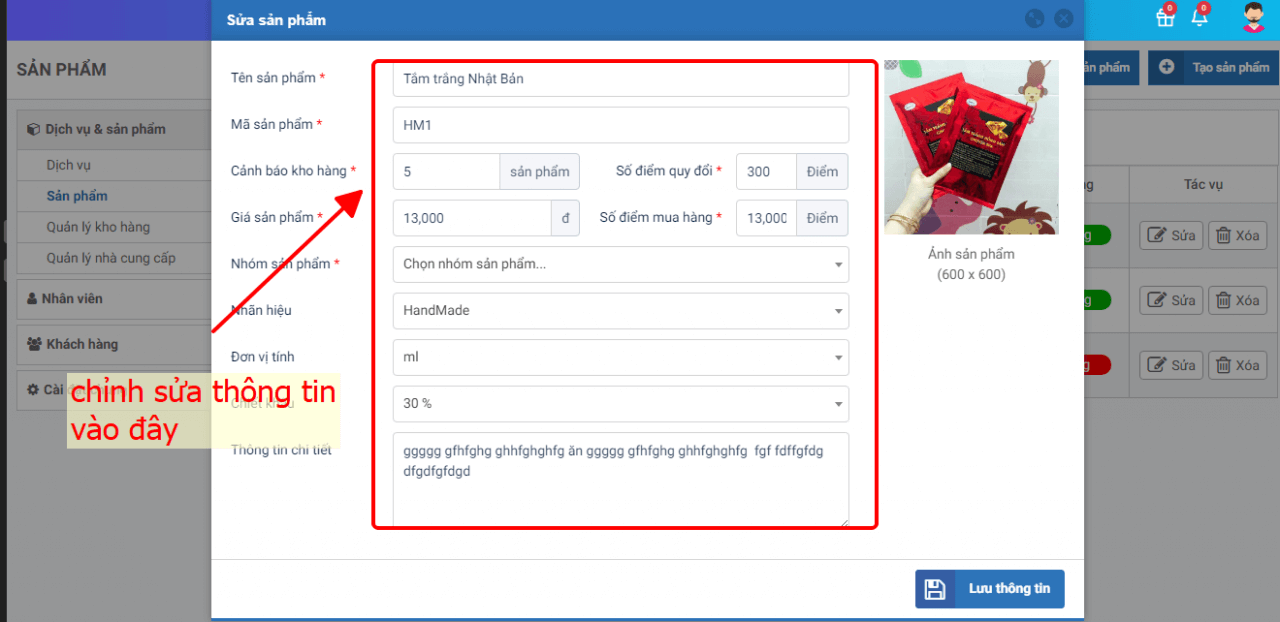This screenshot has width=1280, height=622.
Task: Open the bell notifications icon
Action: (x=1199, y=17)
